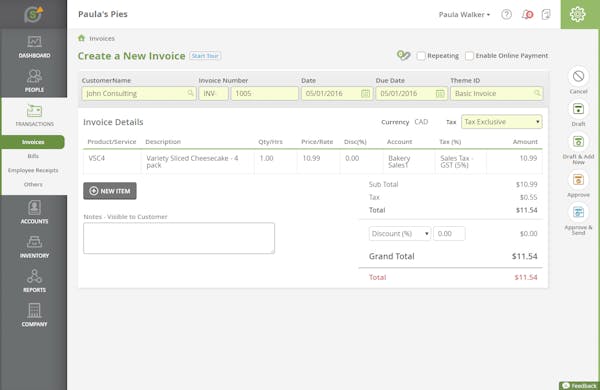The height and width of the screenshot is (390, 600).
Task: Click the Date field 05/01/2016
Action: (x=336, y=93)
